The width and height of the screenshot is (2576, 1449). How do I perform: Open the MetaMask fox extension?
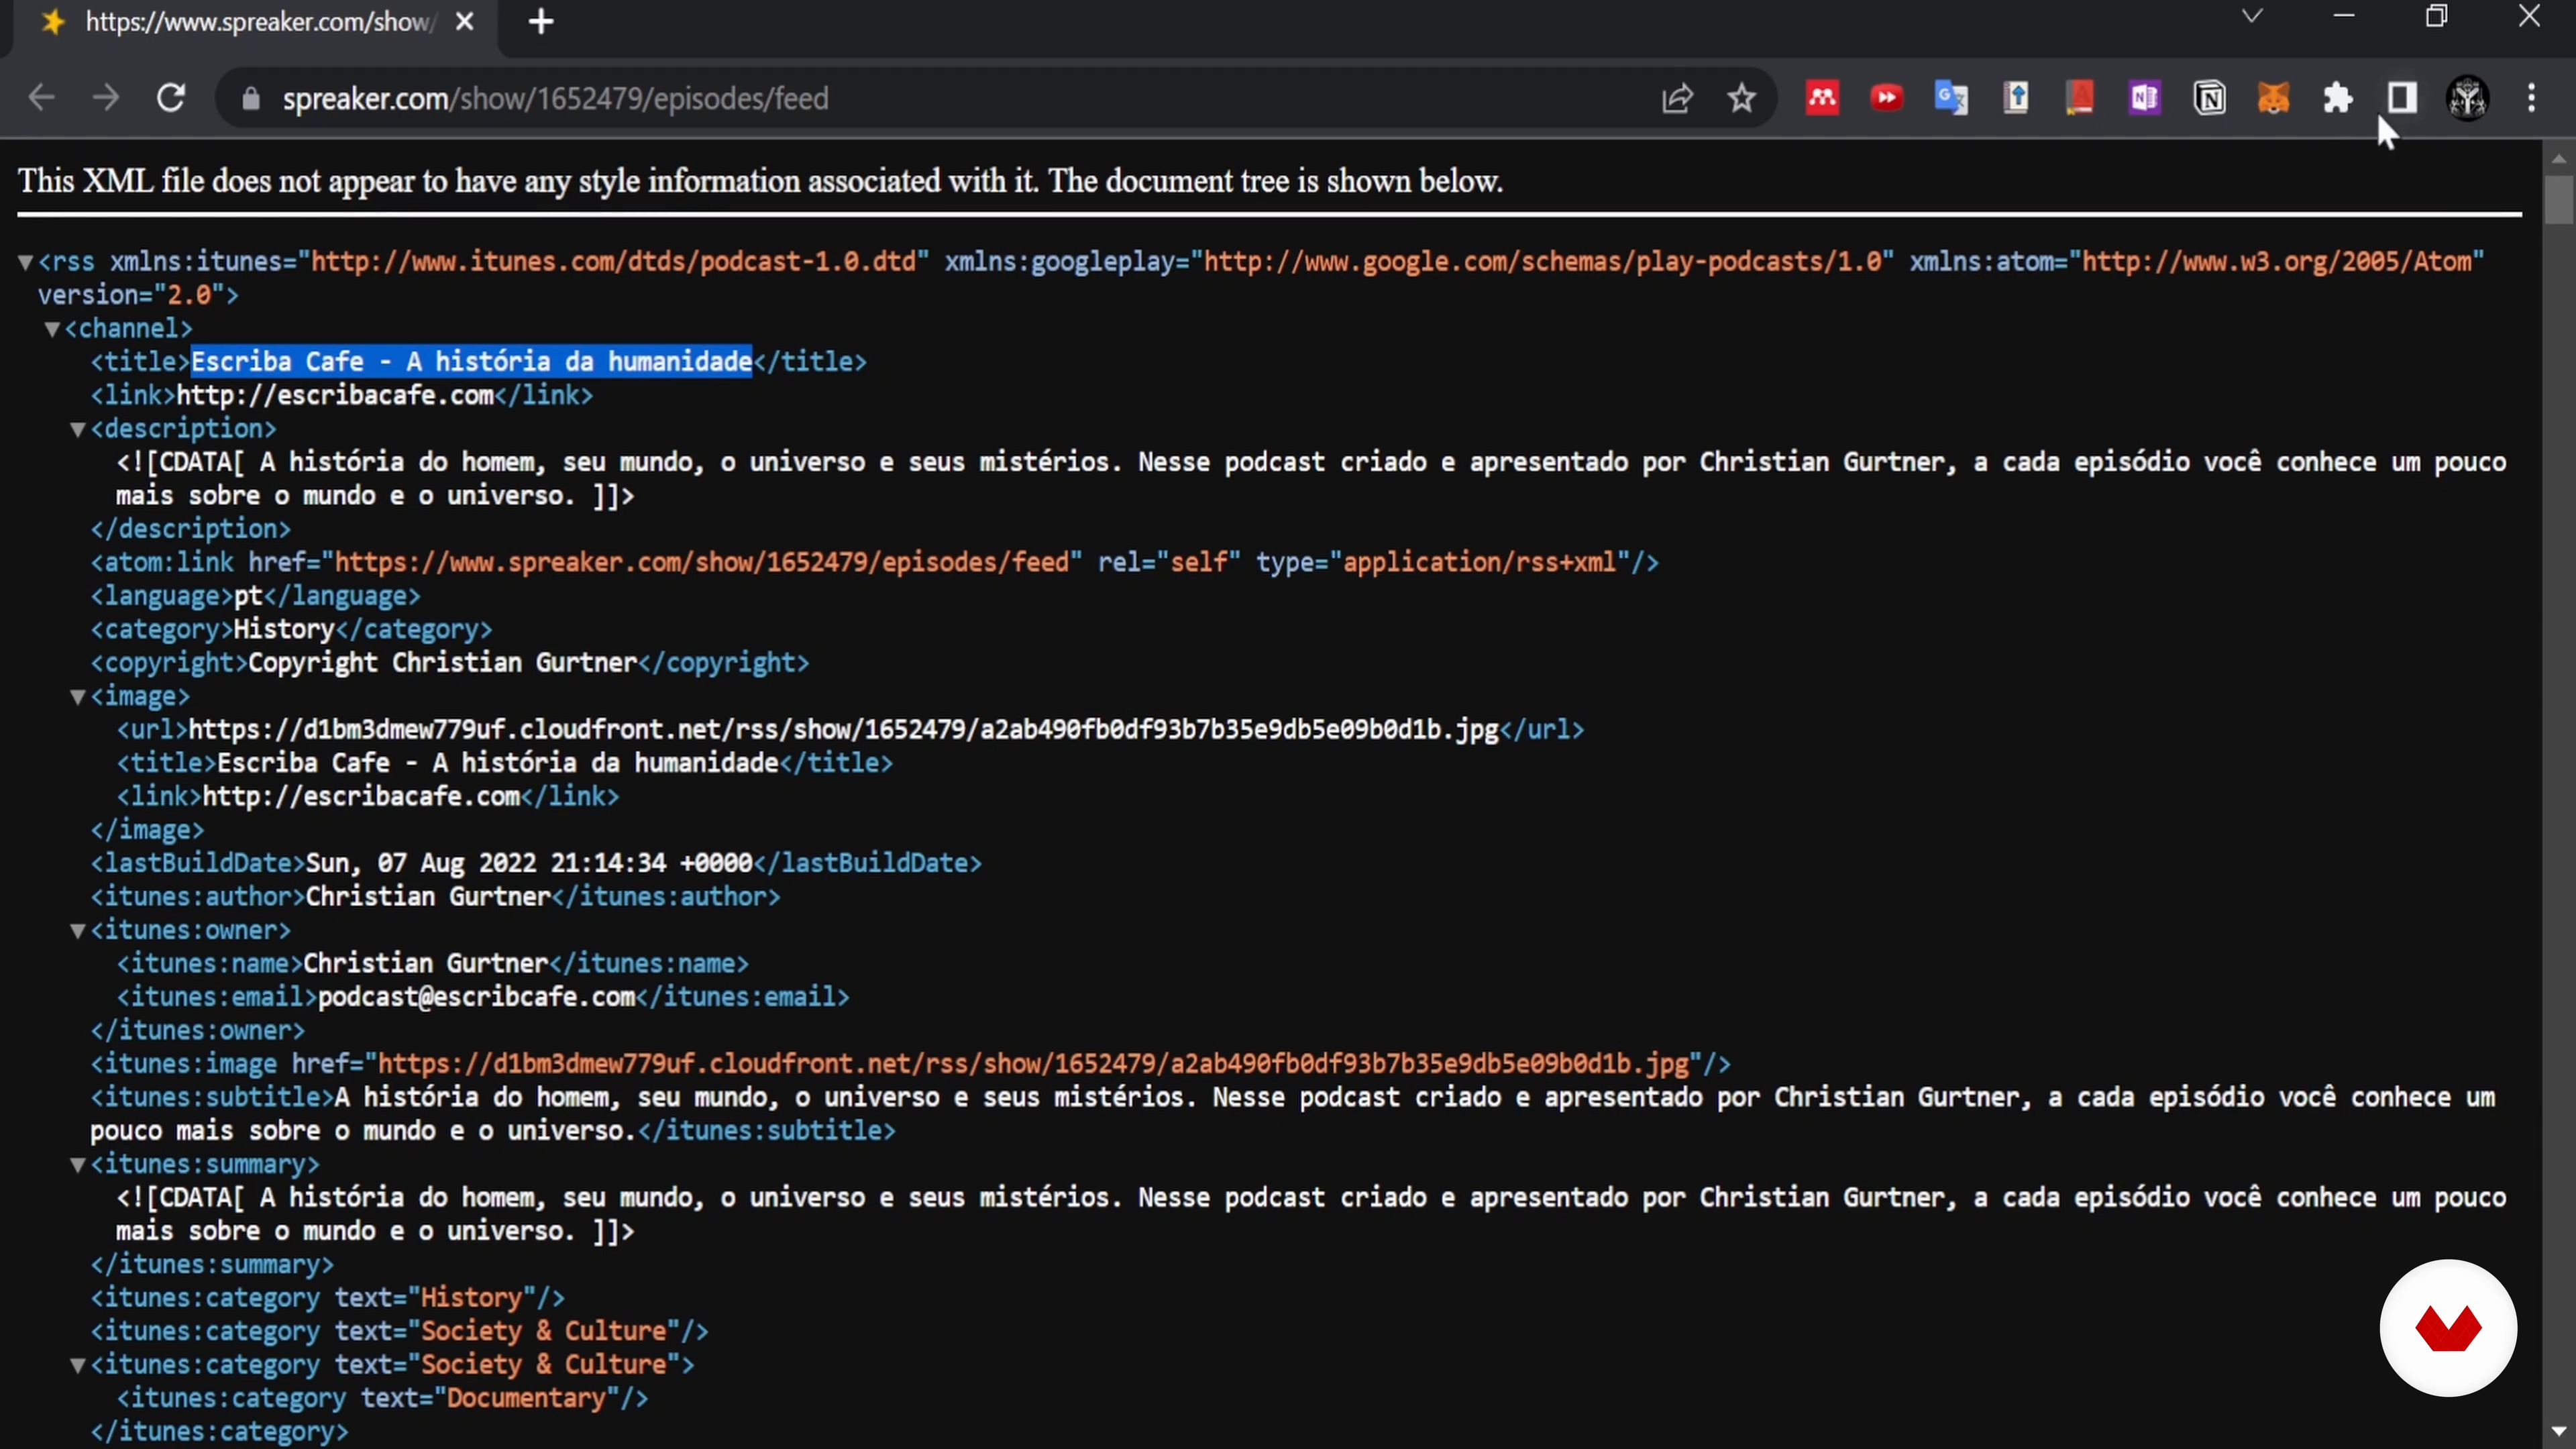(x=2273, y=98)
